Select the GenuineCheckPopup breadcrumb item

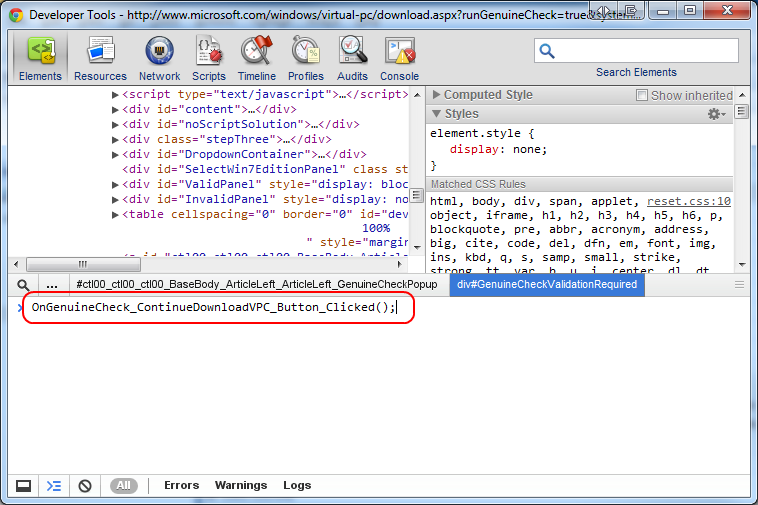[257, 284]
